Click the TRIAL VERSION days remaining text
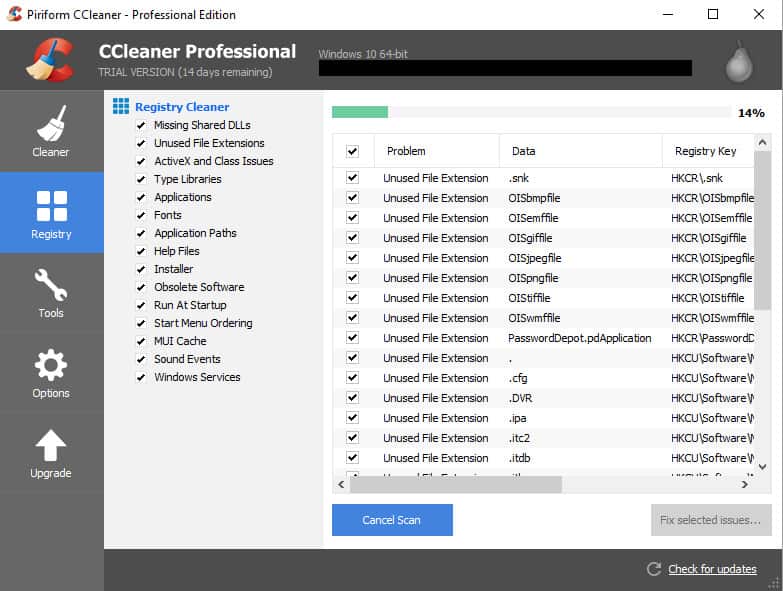Viewport: 783px width, 591px height. [x=185, y=72]
